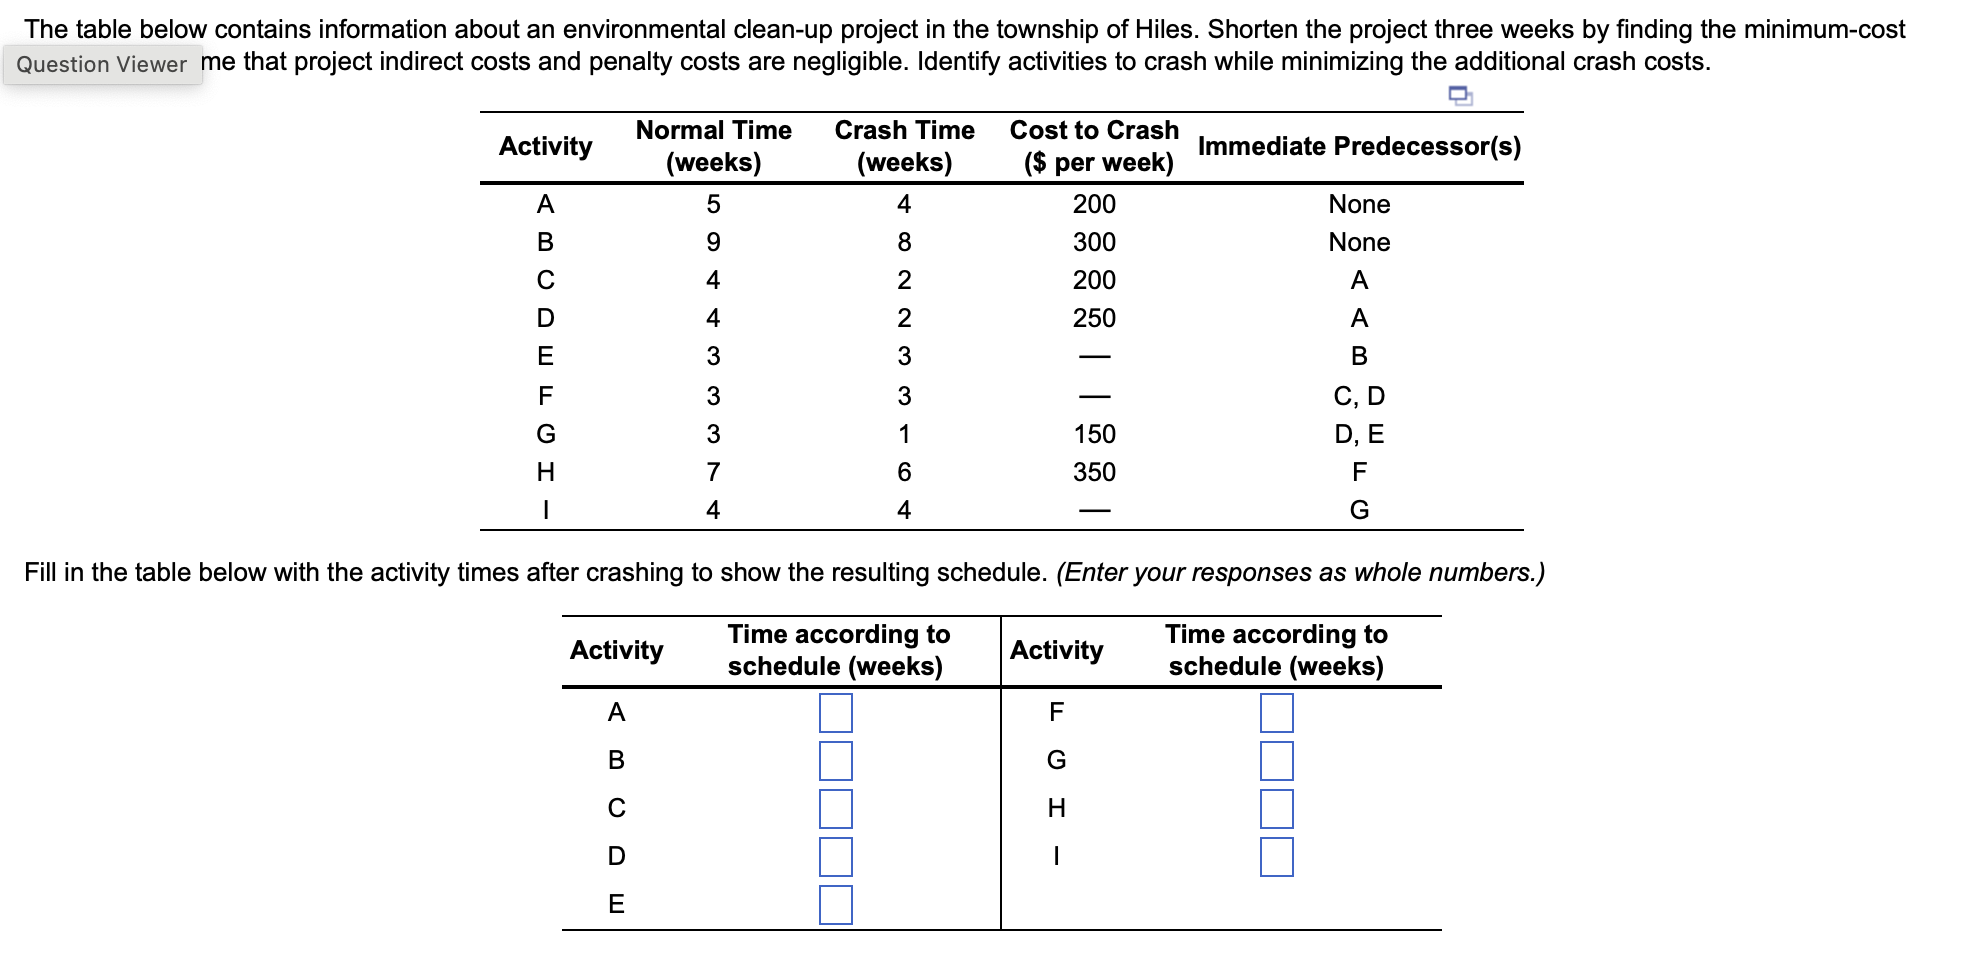Screen dimensions: 1976x954
Task: Click the Cost to Crash header
Action: tap(1094, 146)
